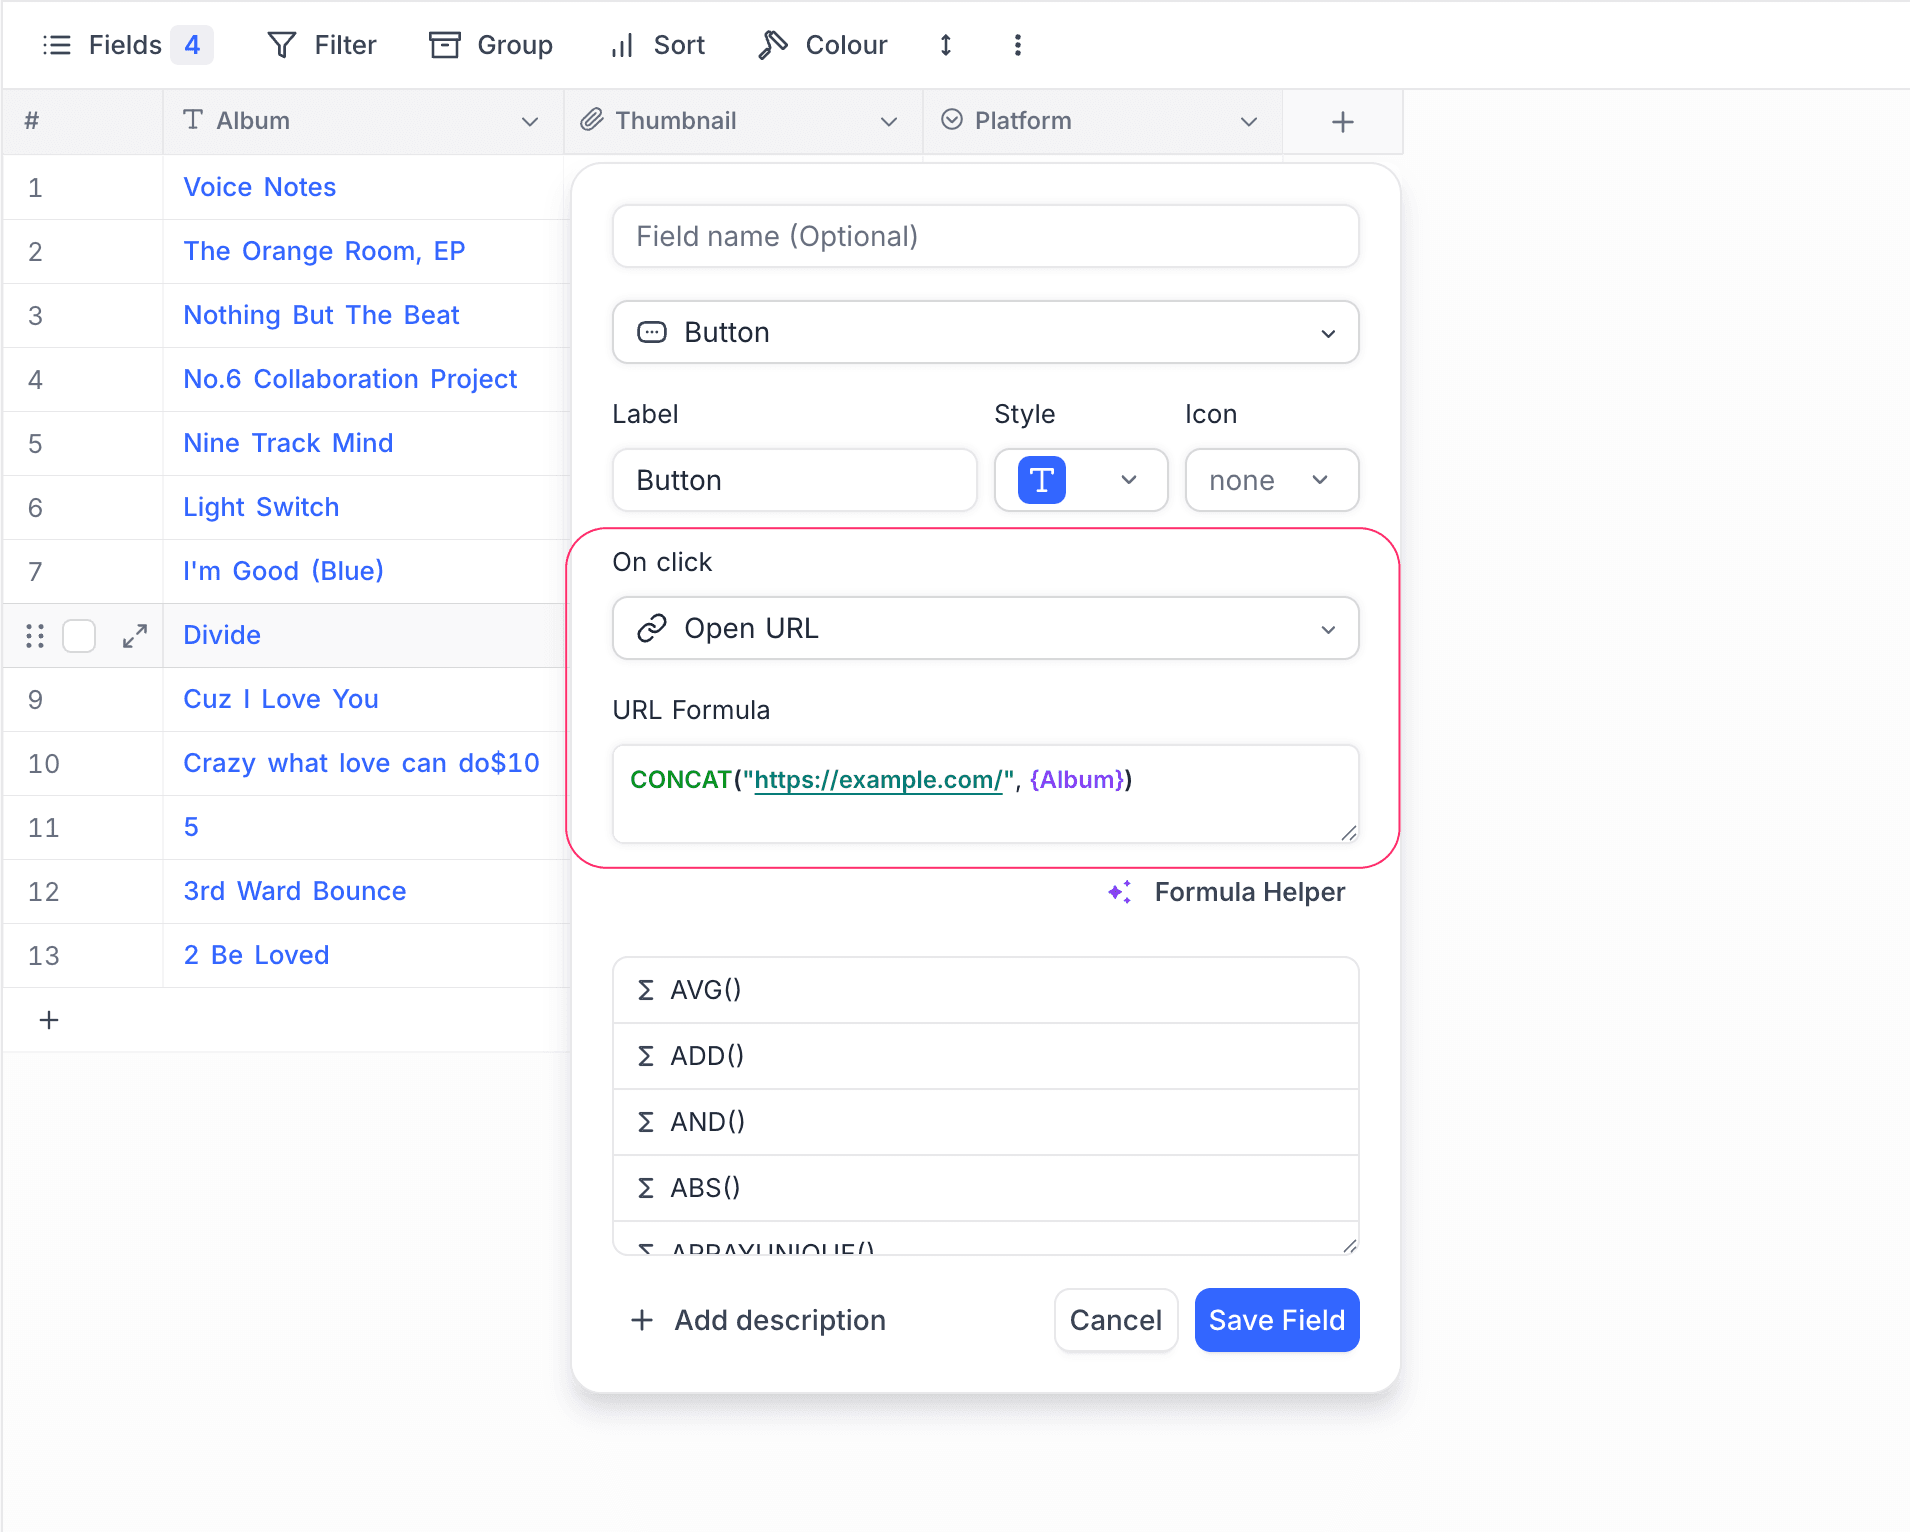
Task: Click the Save Field button
Action: [x=1276, y=1320]
